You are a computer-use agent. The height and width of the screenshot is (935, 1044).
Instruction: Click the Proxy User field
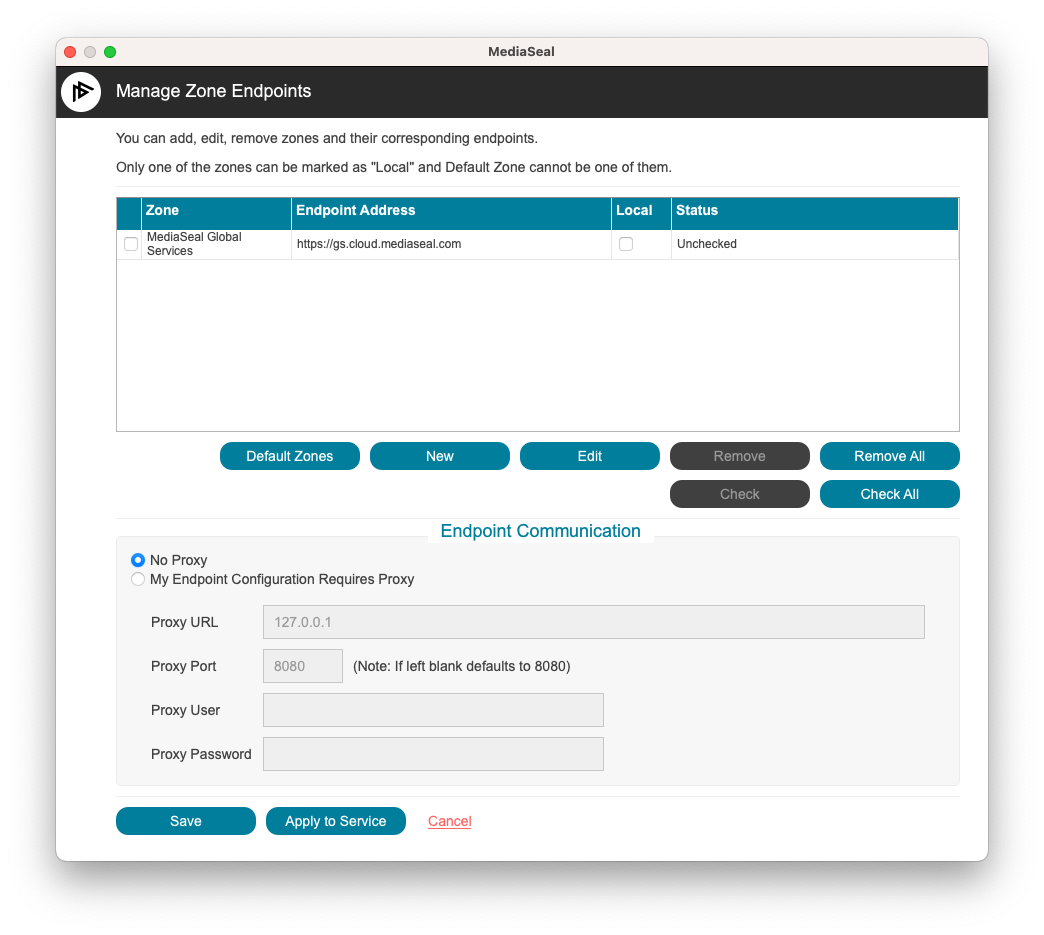pyautogui.click(x=433, y=710)
